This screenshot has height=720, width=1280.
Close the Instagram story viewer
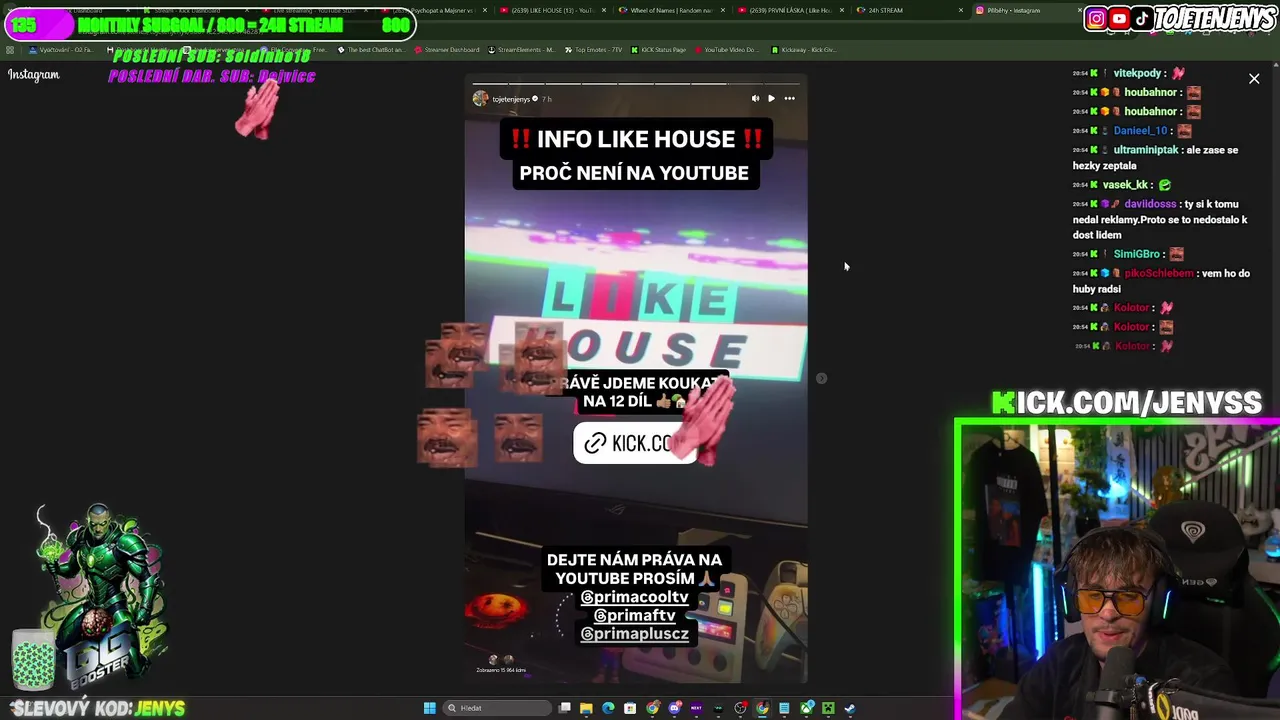[x=1254, y=78]
